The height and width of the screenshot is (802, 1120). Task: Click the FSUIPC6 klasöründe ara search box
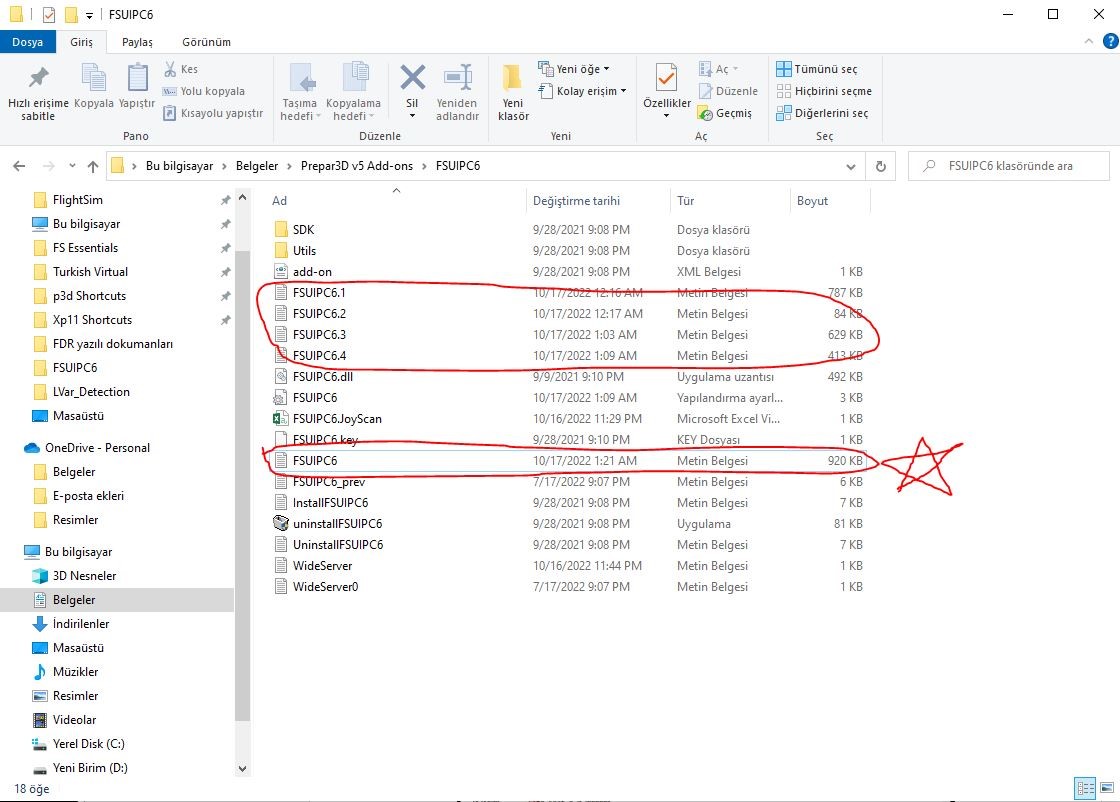click(x=1009, y=166)
